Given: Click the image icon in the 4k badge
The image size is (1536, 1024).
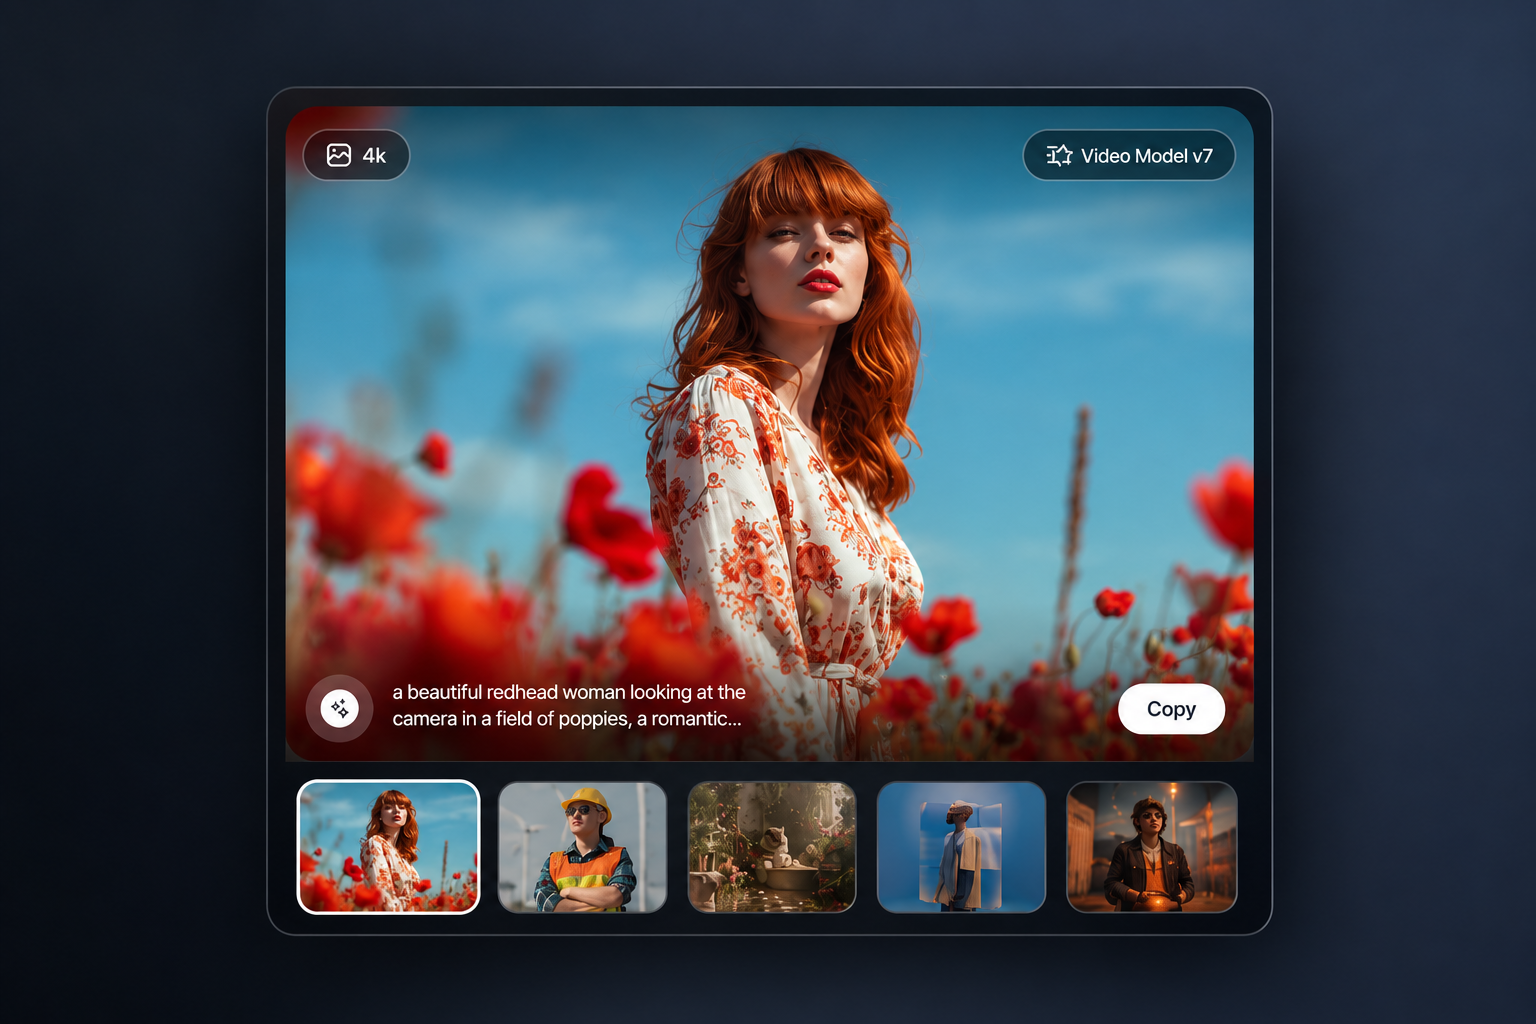Looking at the screenshot, I should point(339,155).
